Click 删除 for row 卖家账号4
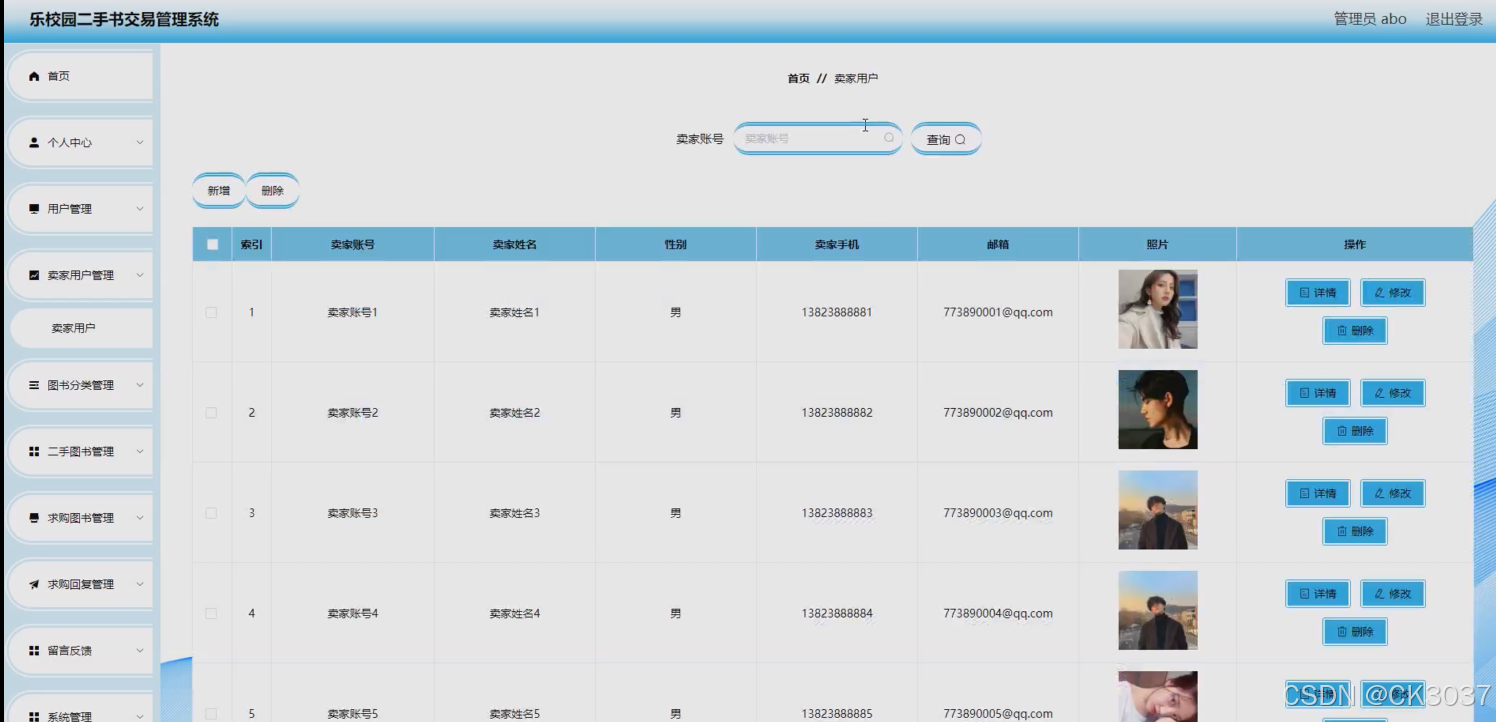Image resolution: width=1496 pixels, height=722 pixels. 1355,632
